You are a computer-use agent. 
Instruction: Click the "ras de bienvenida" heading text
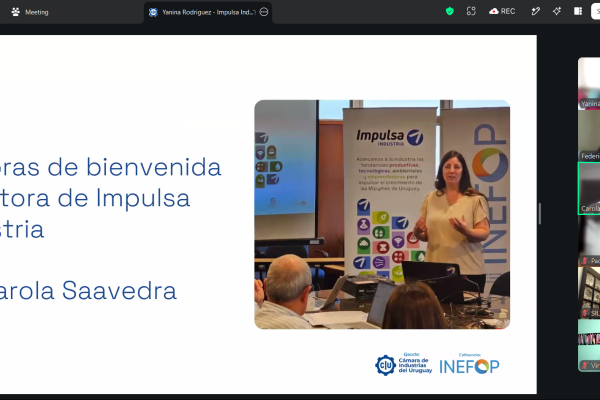[x=111, y=167]
